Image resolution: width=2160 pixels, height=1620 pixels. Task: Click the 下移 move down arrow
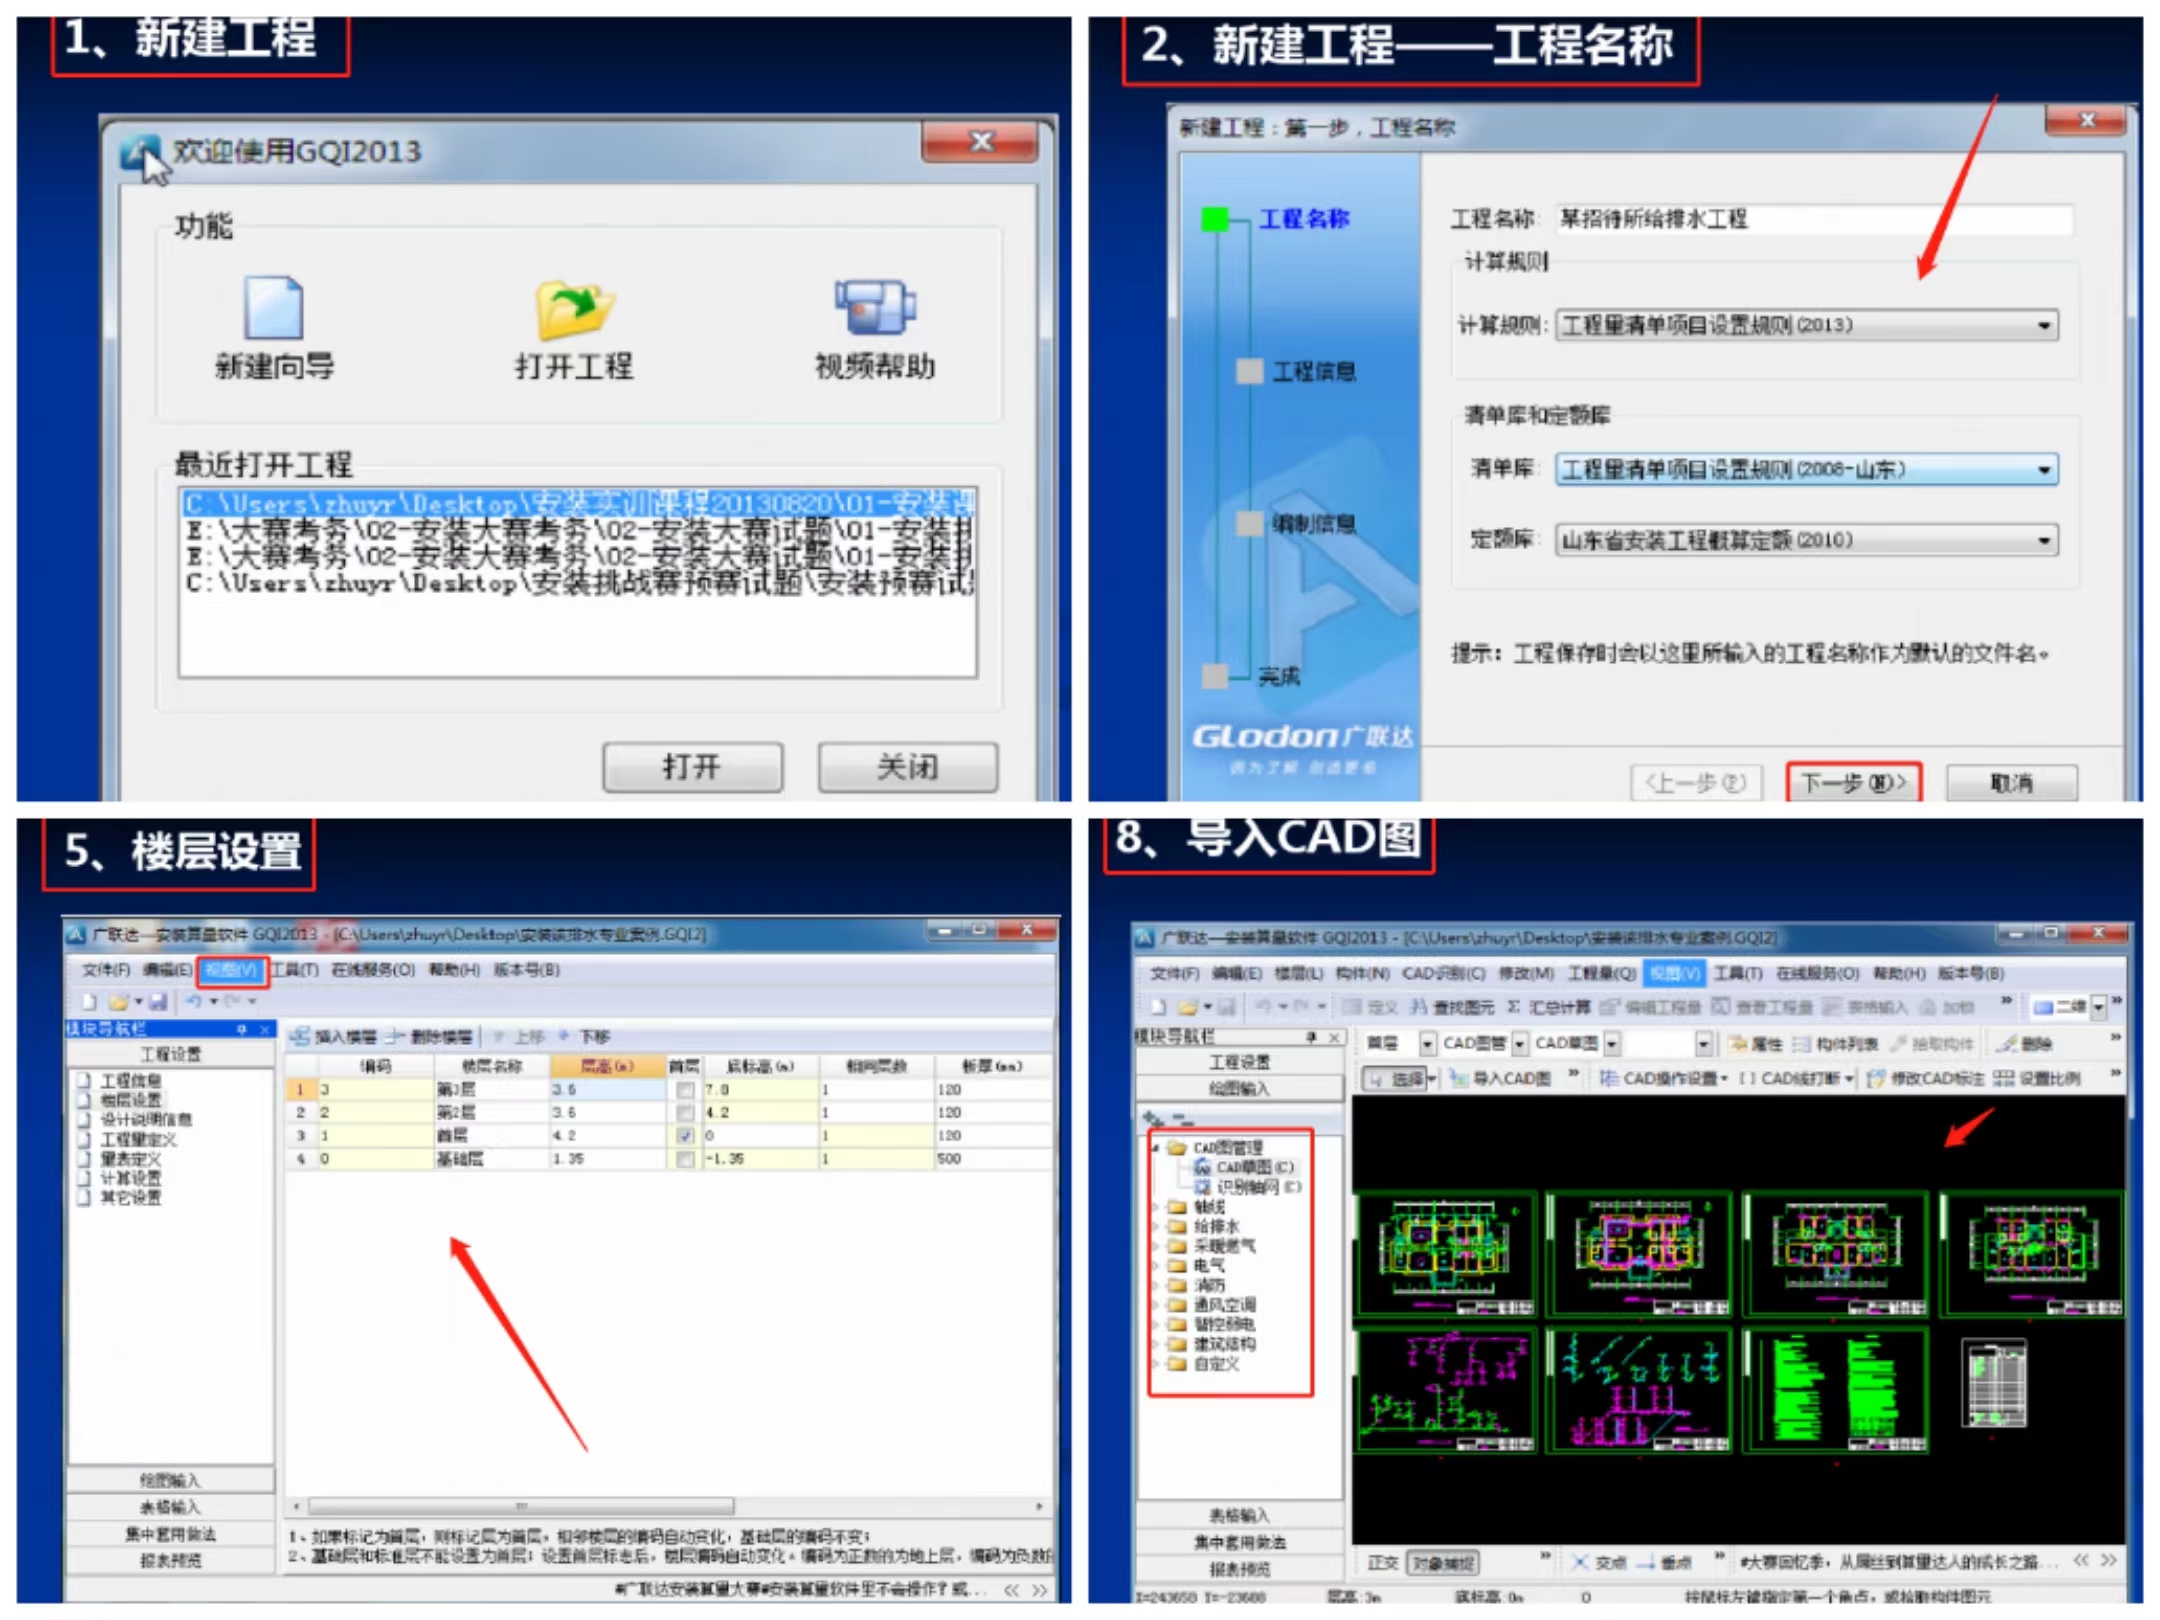pos(564,1036)
